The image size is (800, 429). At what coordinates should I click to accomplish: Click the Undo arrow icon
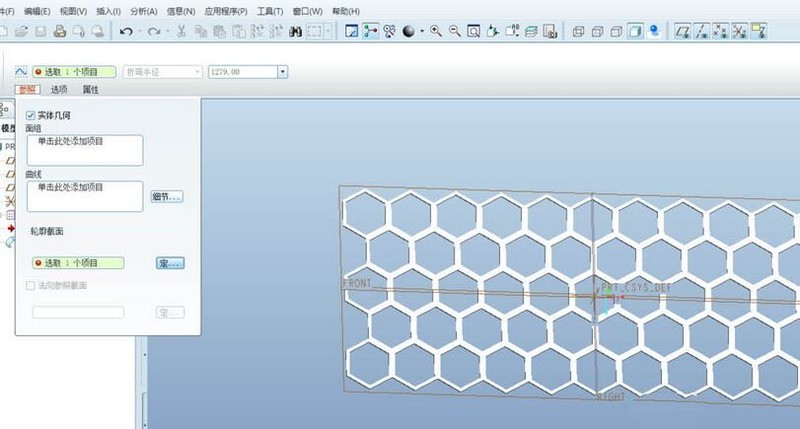pos(125,32)
